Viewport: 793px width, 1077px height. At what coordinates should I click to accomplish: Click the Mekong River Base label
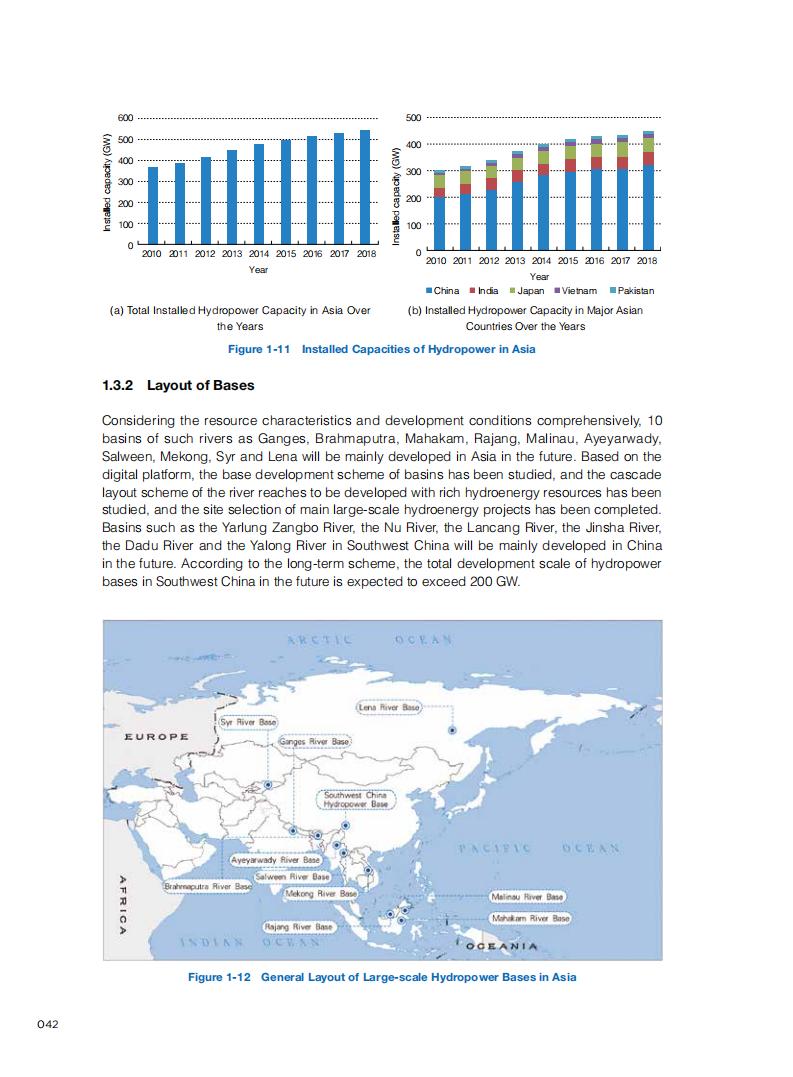pos(321,893)
